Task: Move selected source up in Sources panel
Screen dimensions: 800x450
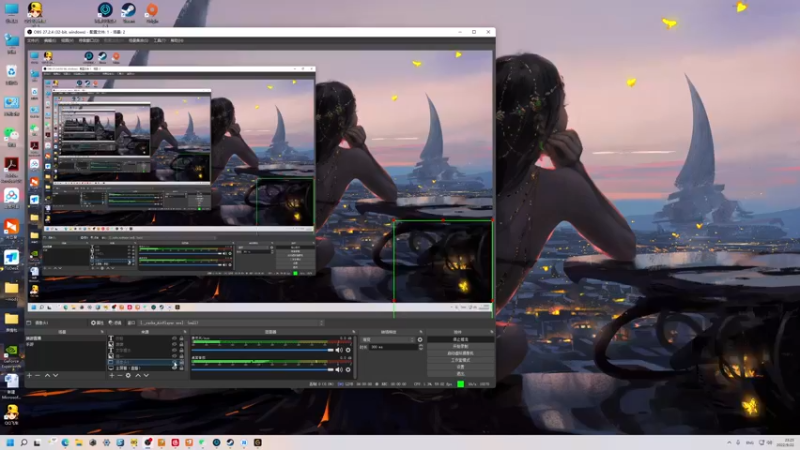Action: coord(138,376)
